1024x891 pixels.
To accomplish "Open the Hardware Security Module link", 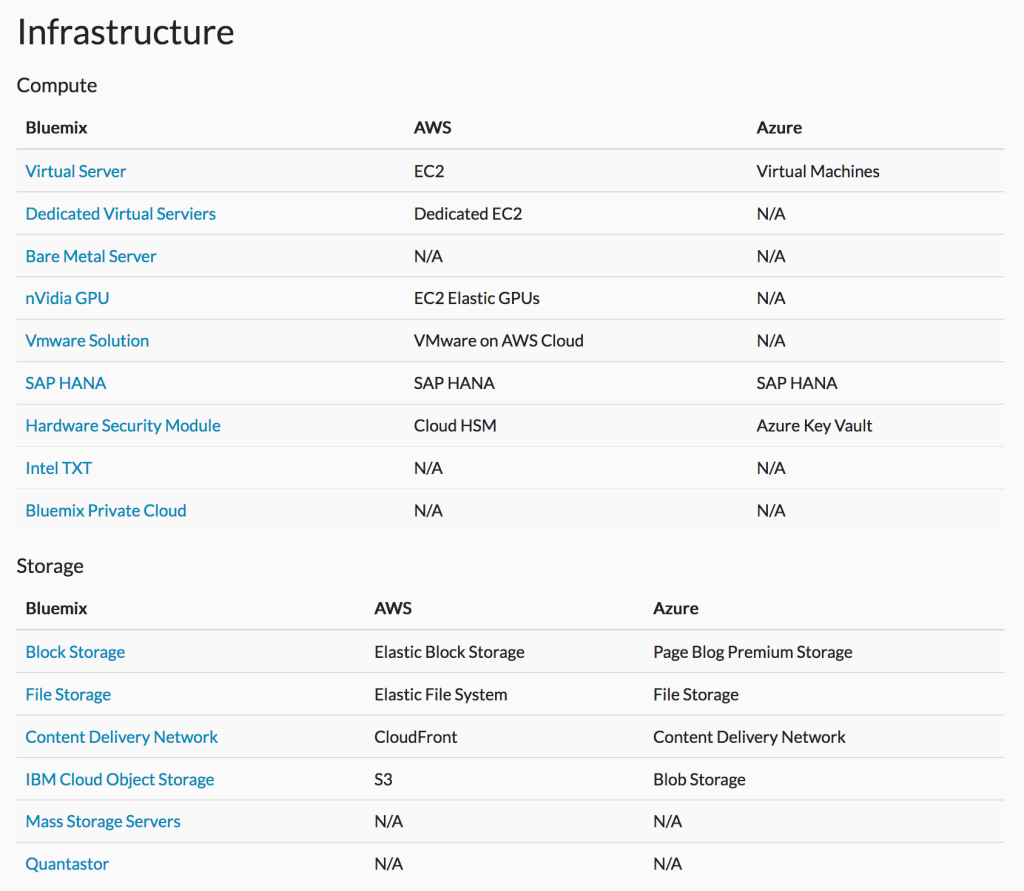I will [123, 425].
